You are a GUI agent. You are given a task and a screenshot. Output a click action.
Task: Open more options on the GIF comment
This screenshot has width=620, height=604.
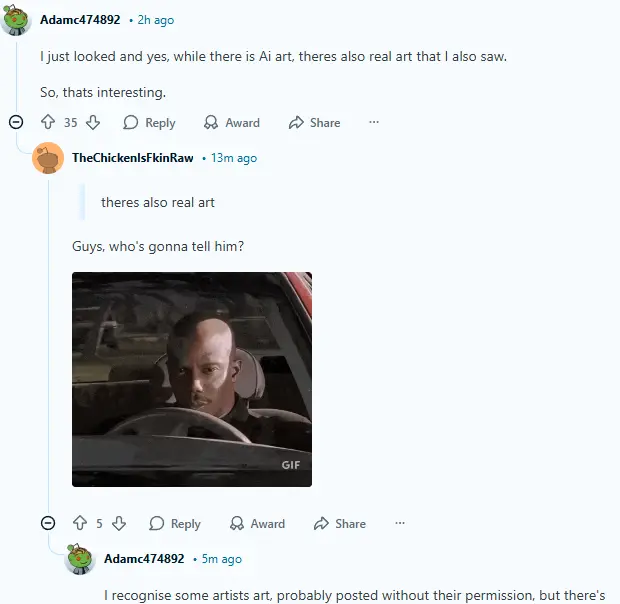[x=400, y=523]
